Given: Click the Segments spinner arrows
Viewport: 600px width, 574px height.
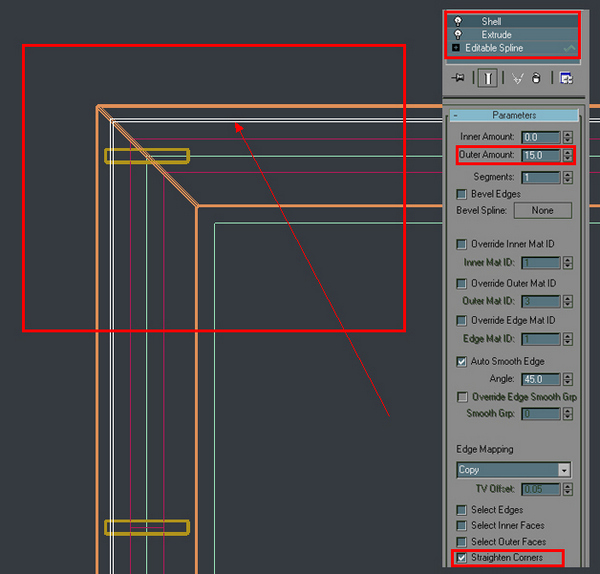Looking at the screenshot, I should 568,177.
